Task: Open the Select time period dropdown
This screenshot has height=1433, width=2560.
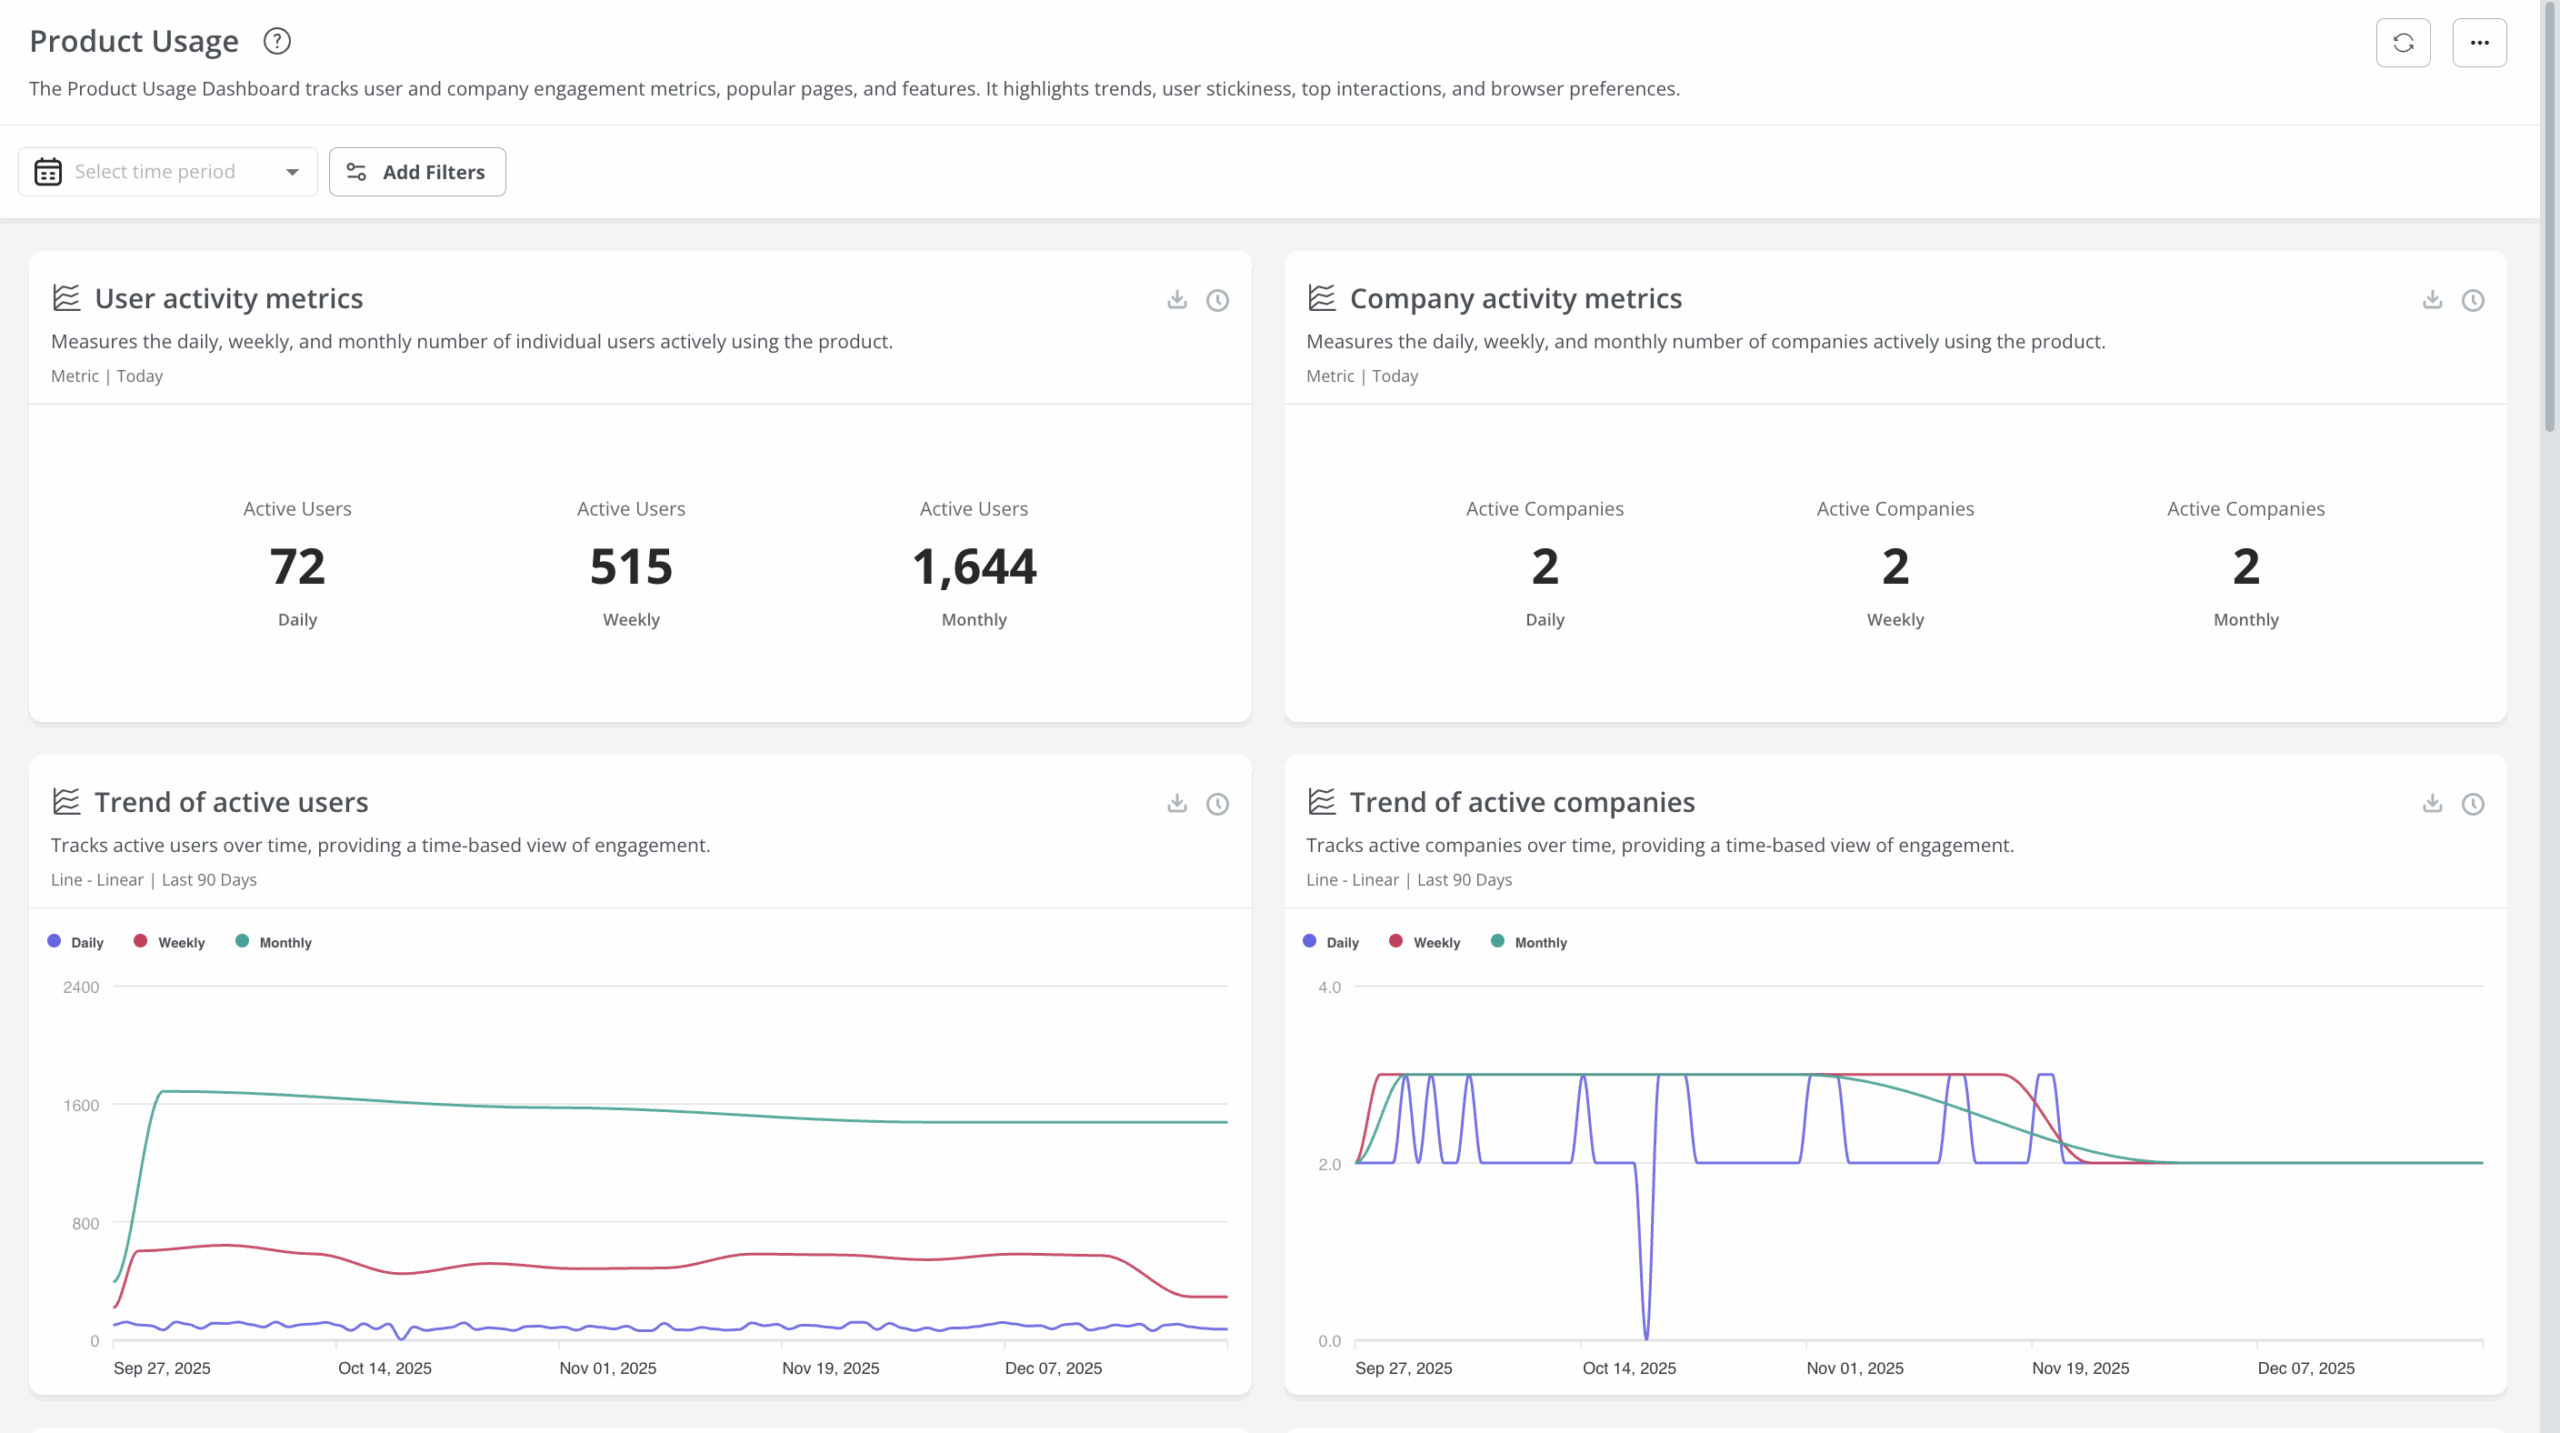Action: (x=168, y=171)
